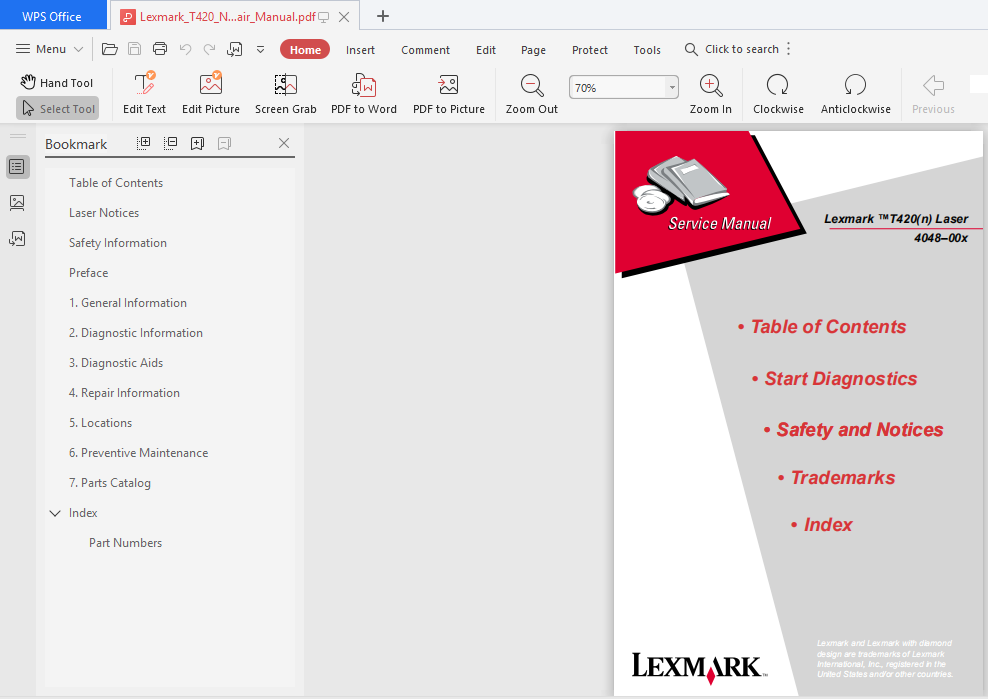Show the thumbnail sidebar panel icon
Image resolution: width=988 pixels, height=699 pixels.
[x=17, y=202]
